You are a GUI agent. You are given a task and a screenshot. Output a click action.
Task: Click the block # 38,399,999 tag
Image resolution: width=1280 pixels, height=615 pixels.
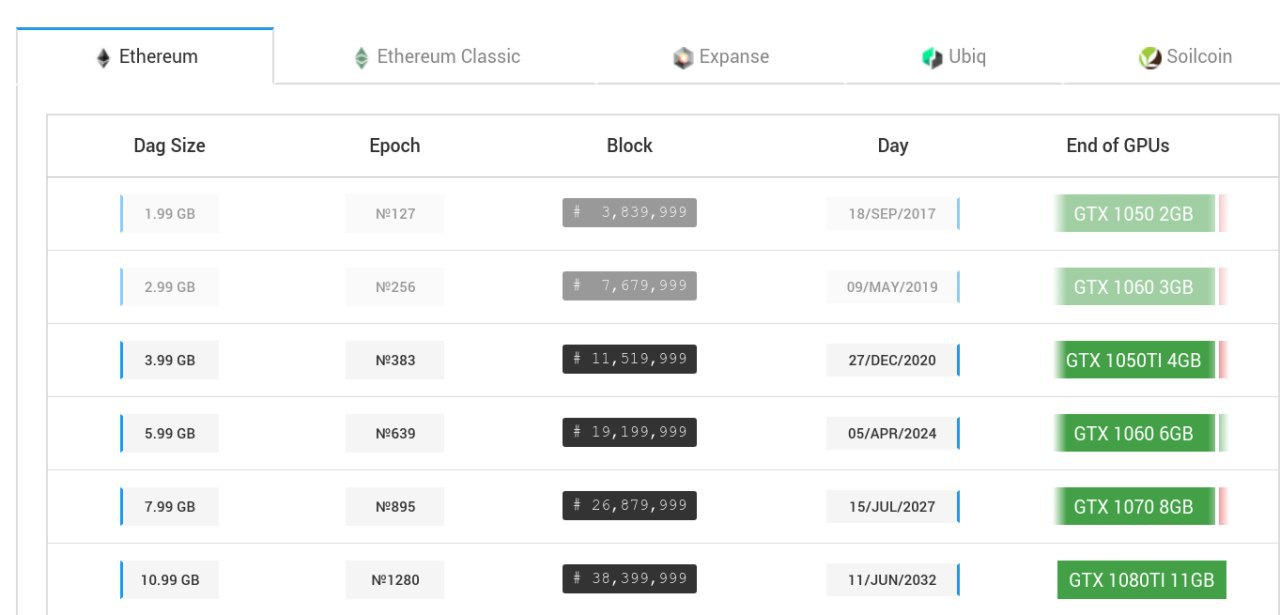point(629,579)
